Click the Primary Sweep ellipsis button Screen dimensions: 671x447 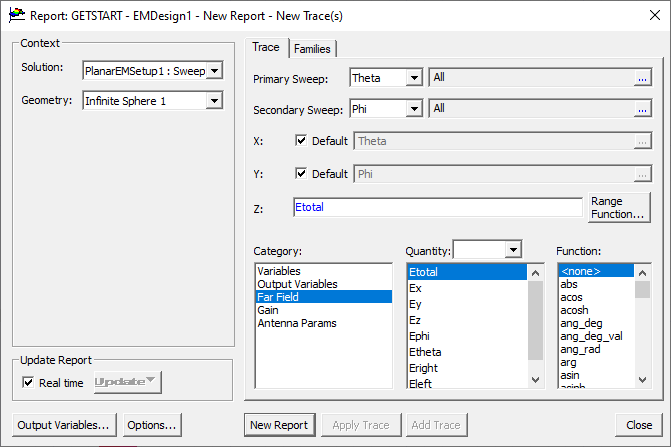click(x=642, y=78)
